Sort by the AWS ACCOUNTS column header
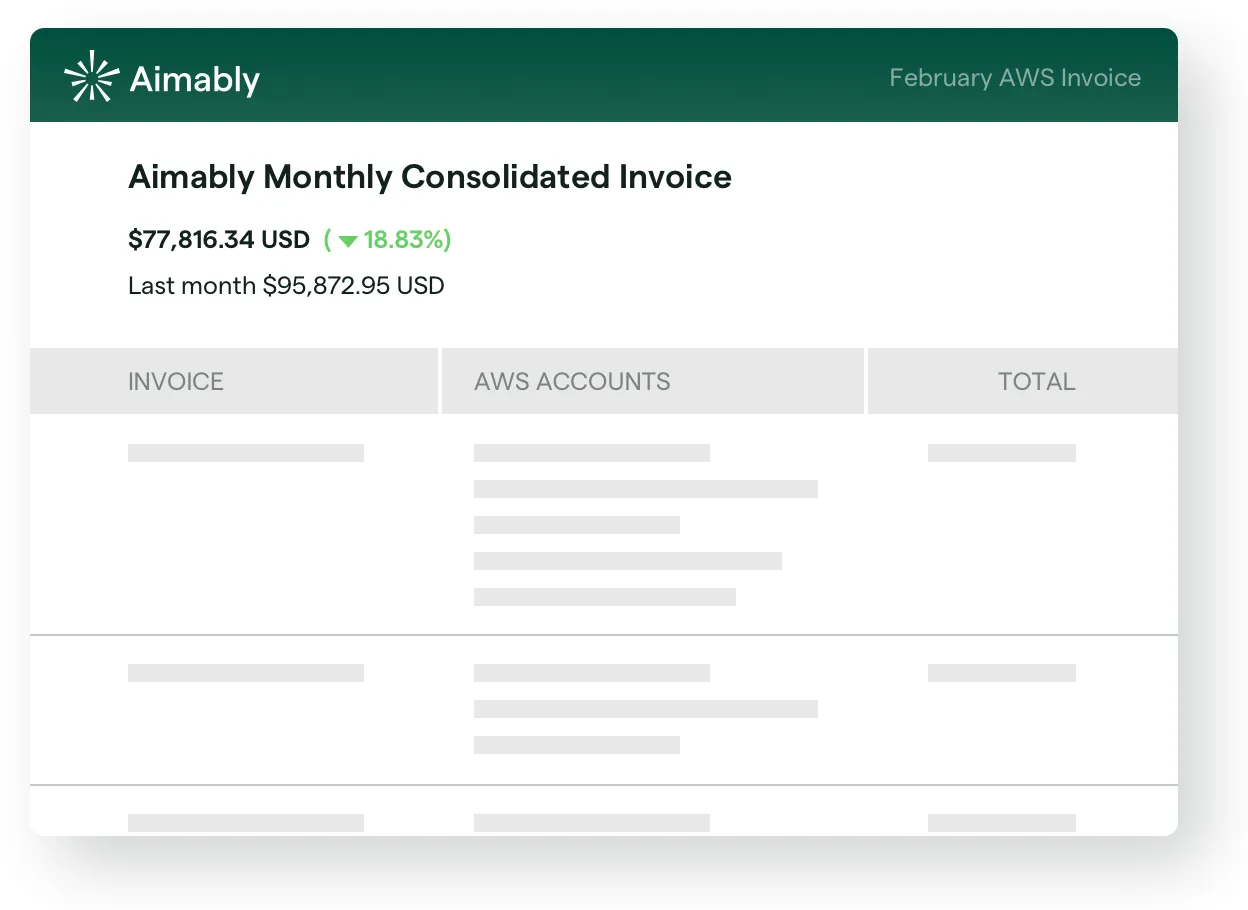This screenshot has height=910, width=1248. (572, 381)
